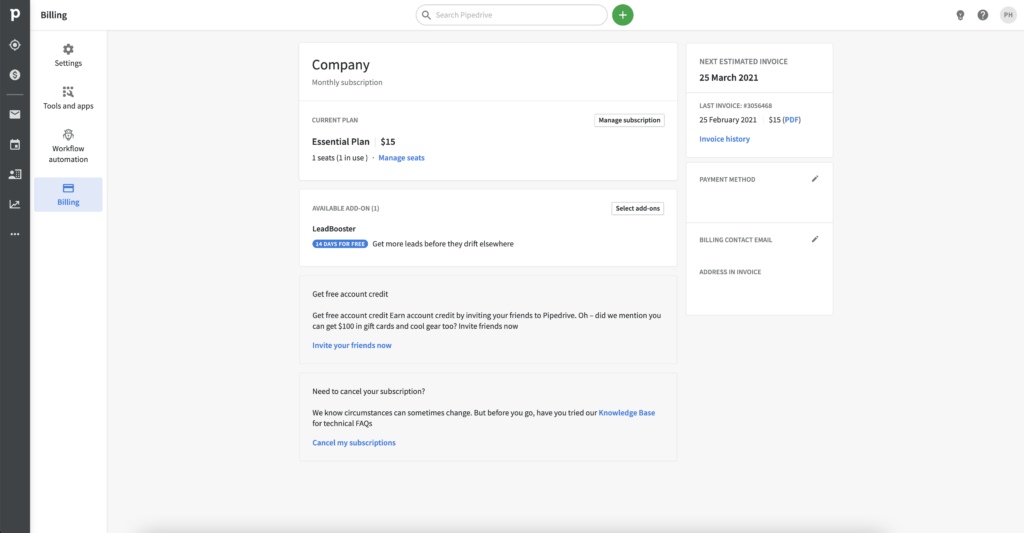1024x533 pixels.
Task: Open Workflow automation menu item
Action: pos(68,146)
